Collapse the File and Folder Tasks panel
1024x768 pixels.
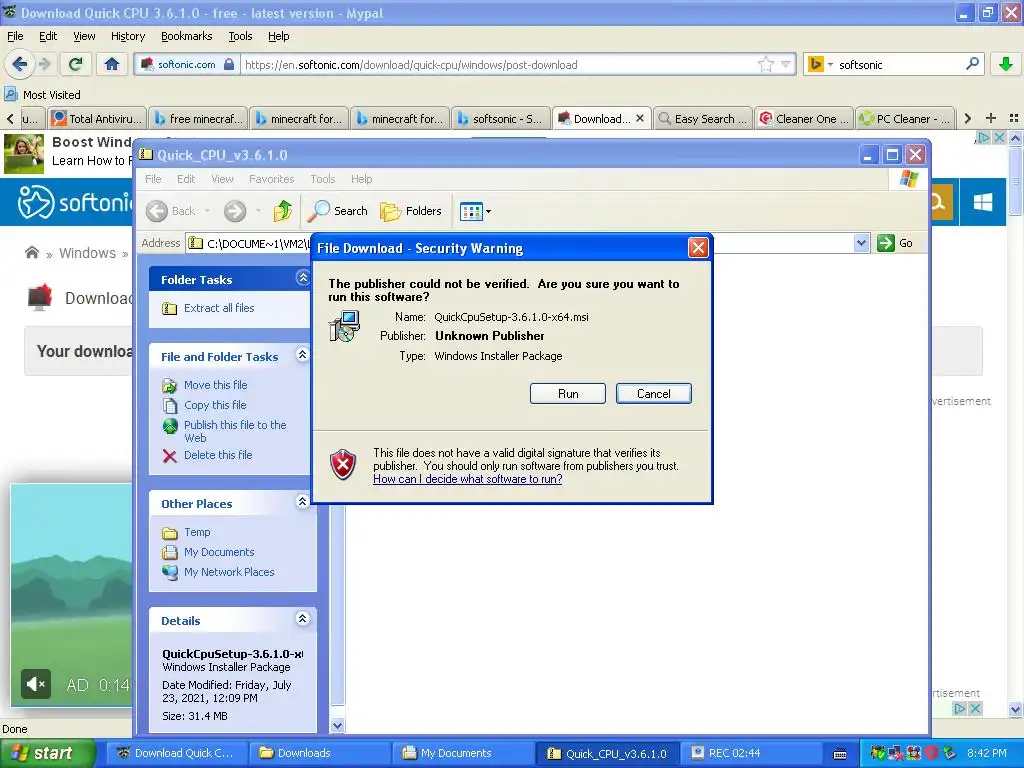click(x=302, y=355)
